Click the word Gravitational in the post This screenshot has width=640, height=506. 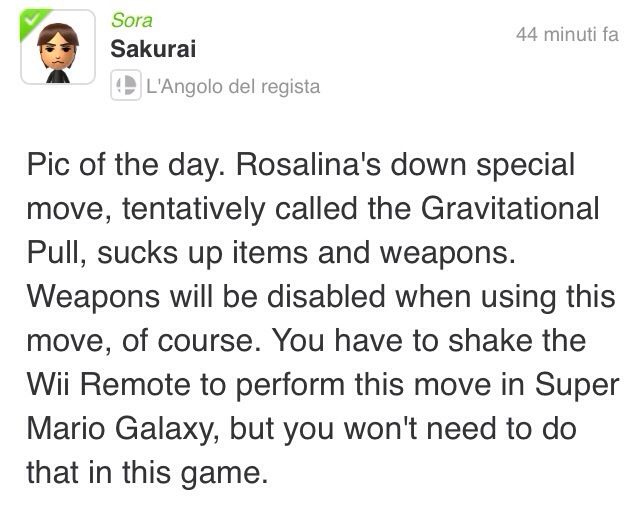tap(510, 209)
